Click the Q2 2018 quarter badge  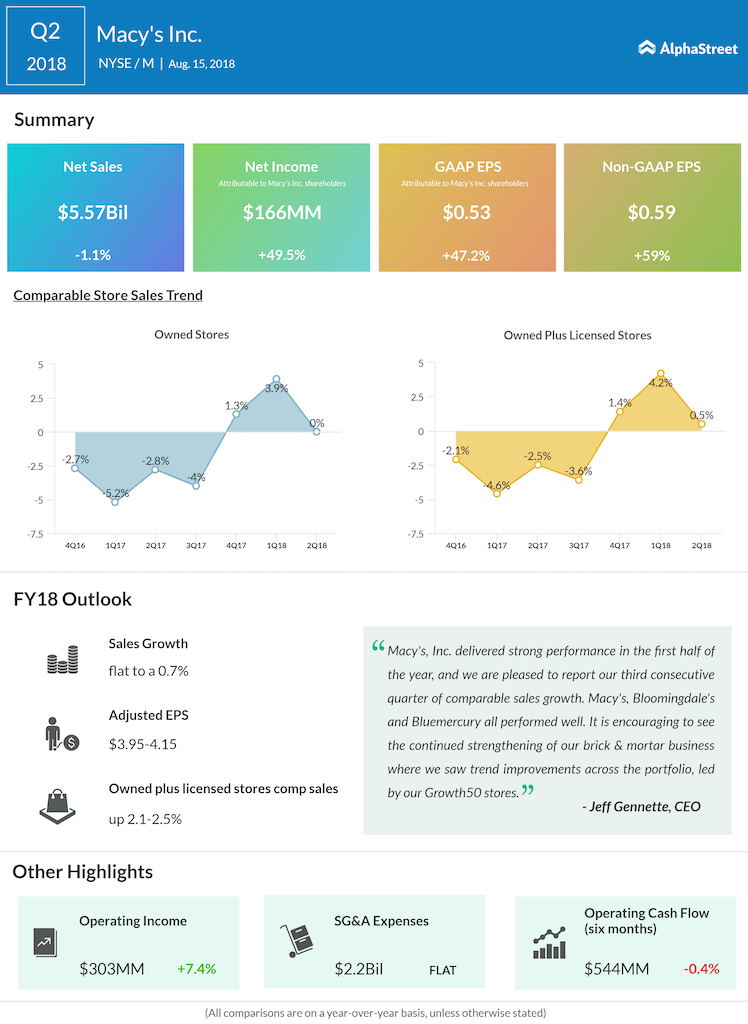[x=47, y=47]
